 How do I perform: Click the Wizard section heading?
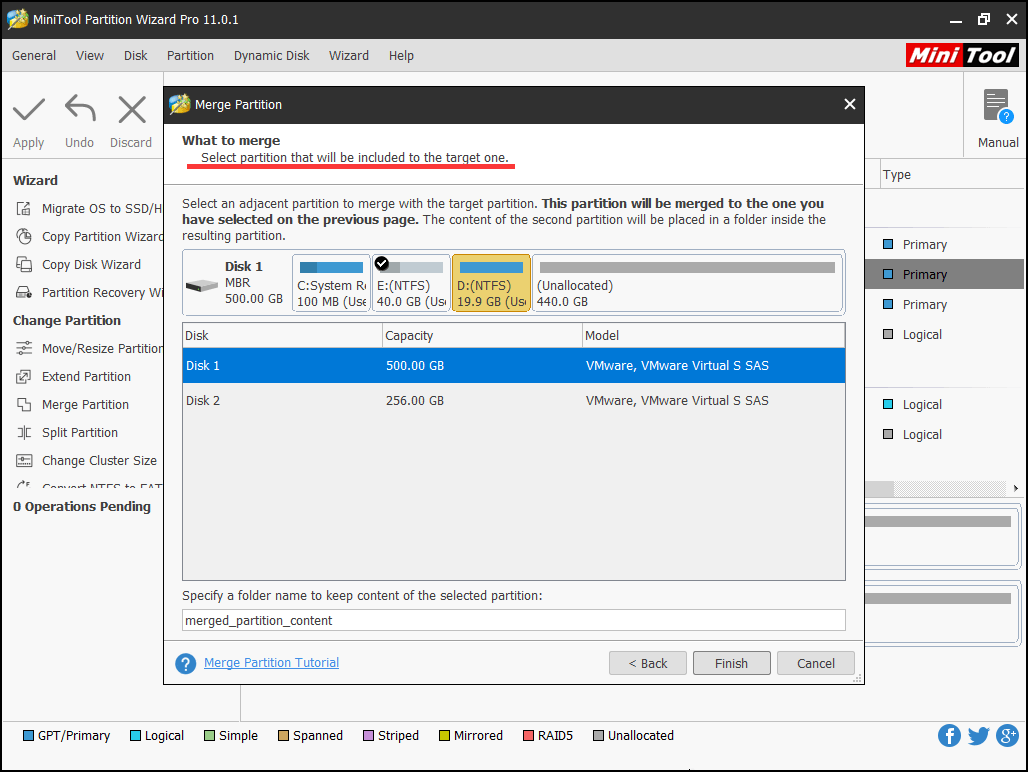pyautogui.click(x=35, y=180)
